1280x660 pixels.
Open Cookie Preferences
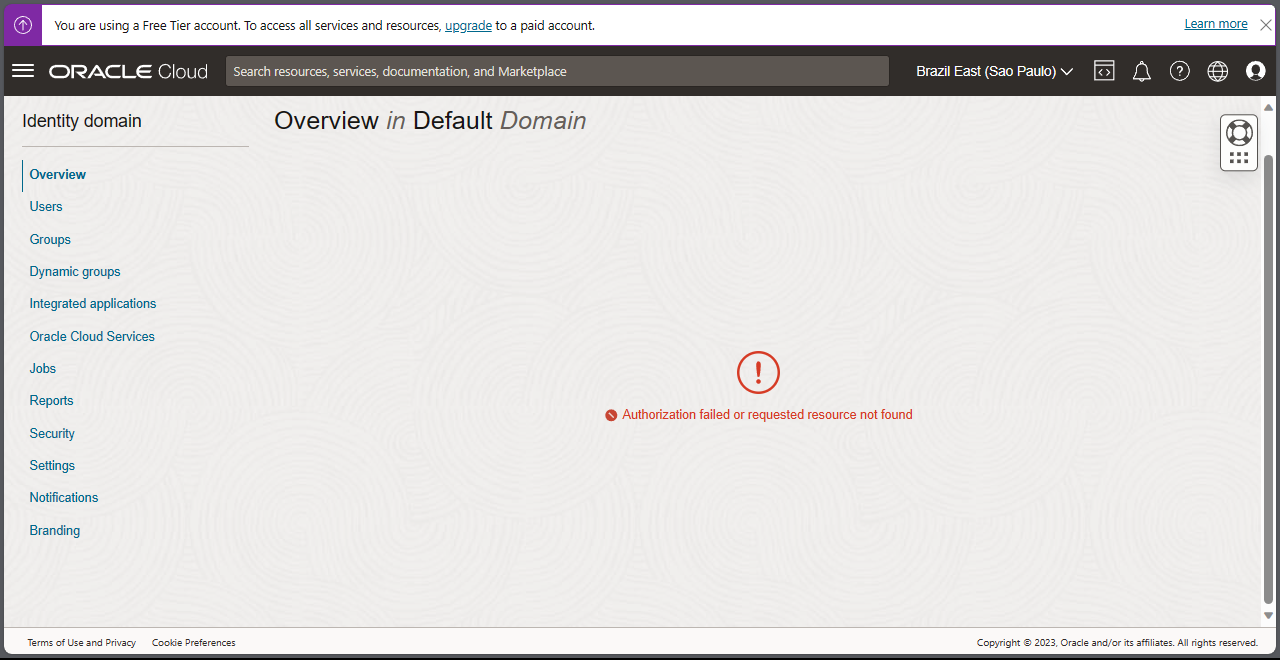click(x=193, y=642)
